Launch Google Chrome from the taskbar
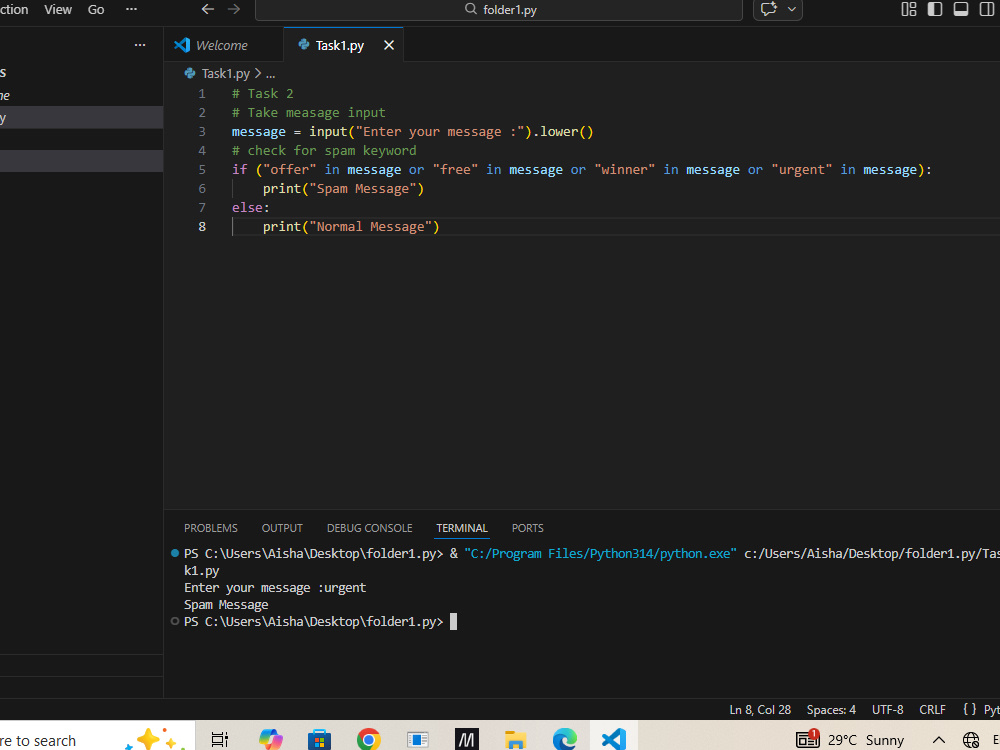 pyautogui.click(x=368, y=739)
